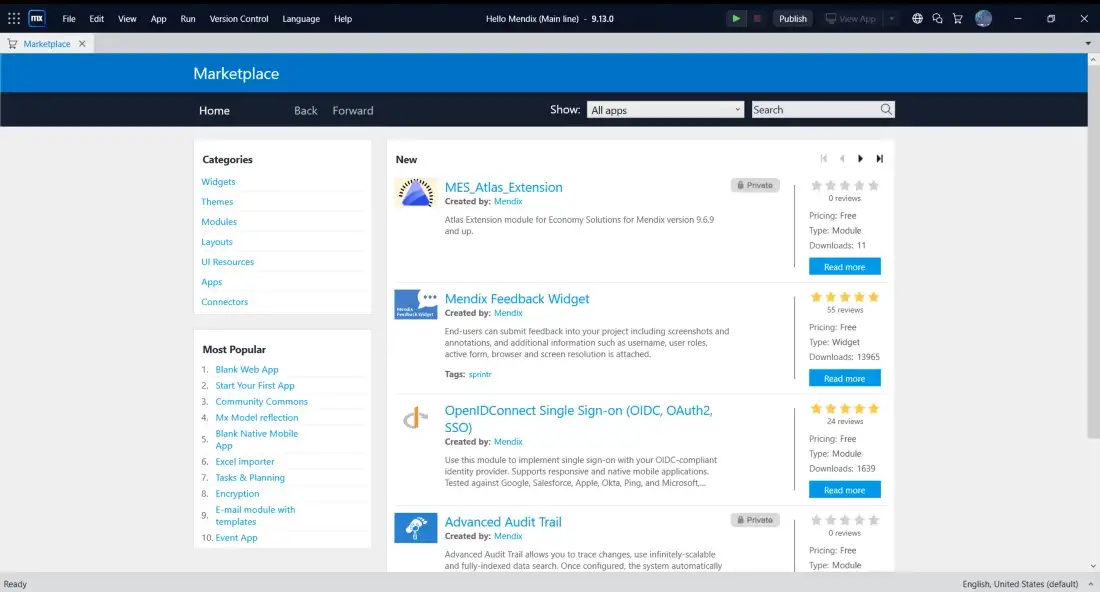Go to Marketplace Home

[214, 110]
